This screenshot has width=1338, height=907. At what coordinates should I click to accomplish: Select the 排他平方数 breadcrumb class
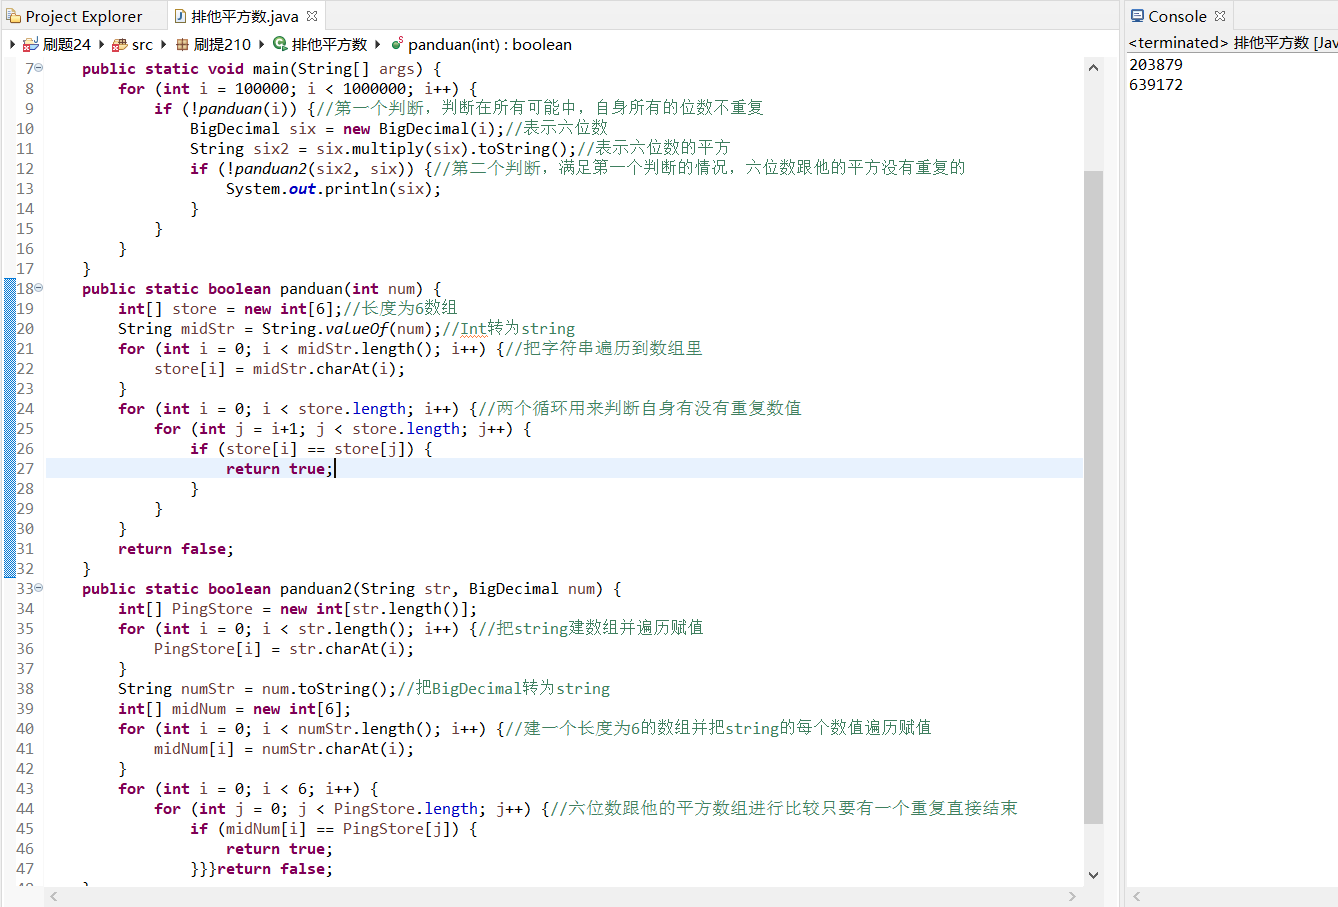click(329, 44)
